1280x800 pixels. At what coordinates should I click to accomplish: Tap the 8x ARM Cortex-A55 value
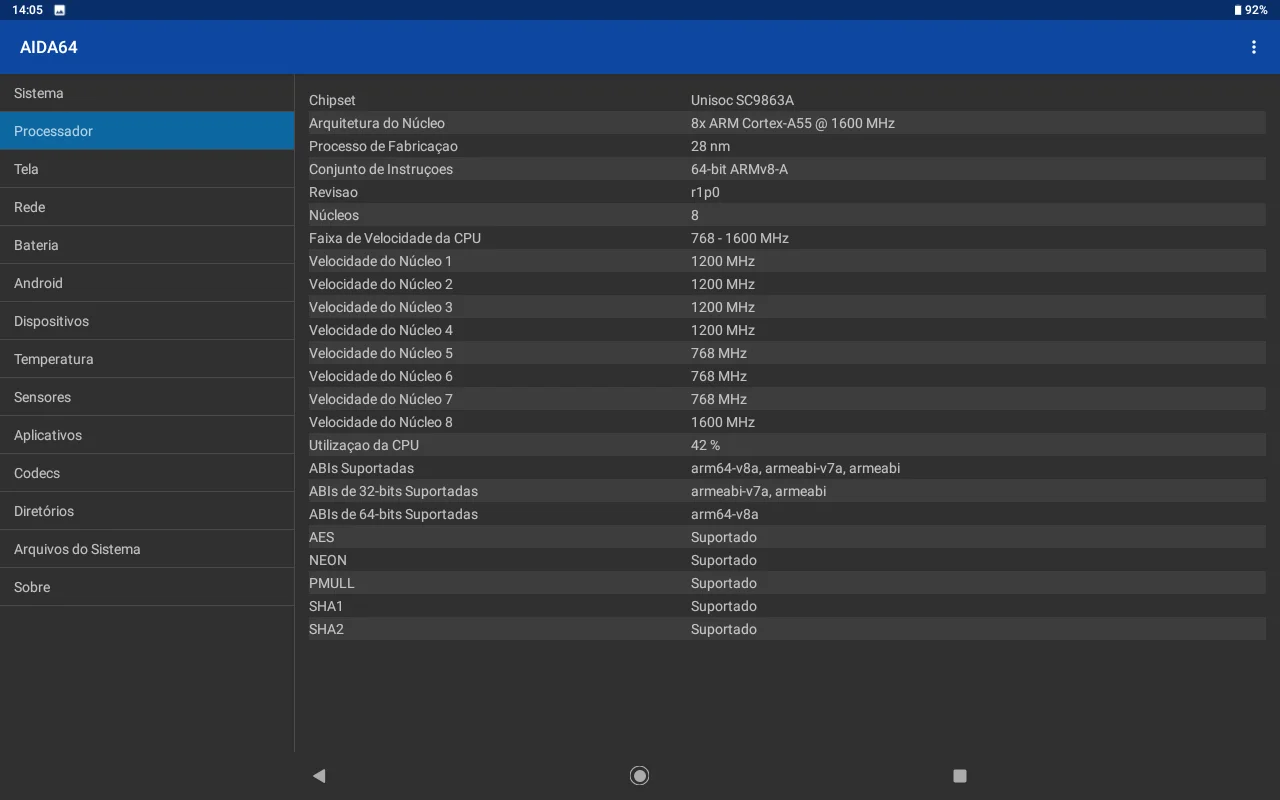[793, 123]
